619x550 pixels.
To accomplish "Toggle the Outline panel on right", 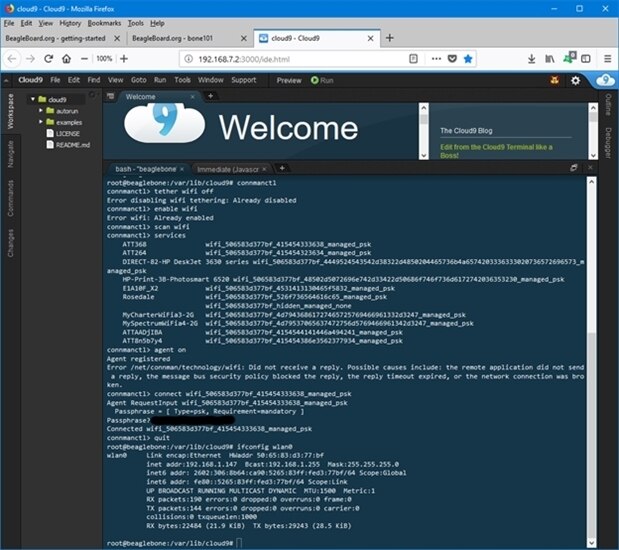I will pyautogui.click(x=608, y=105).
